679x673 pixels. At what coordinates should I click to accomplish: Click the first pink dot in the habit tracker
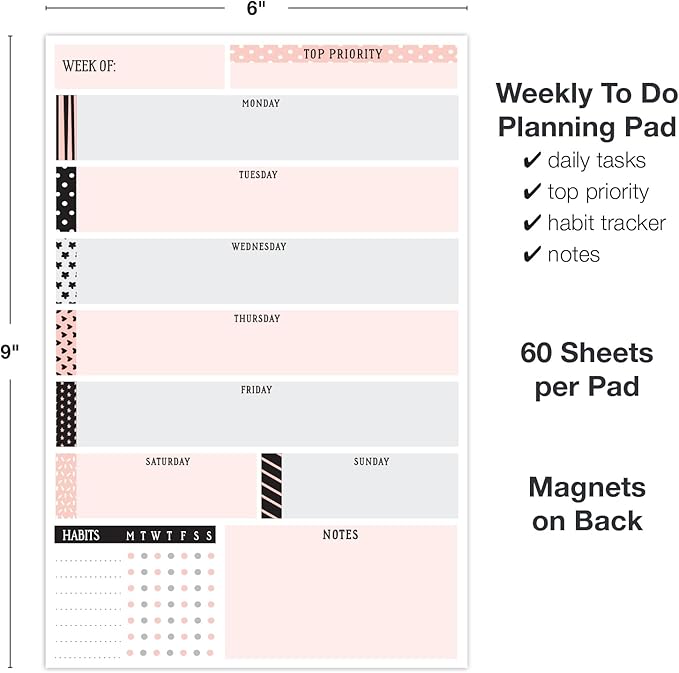point(131,555)
